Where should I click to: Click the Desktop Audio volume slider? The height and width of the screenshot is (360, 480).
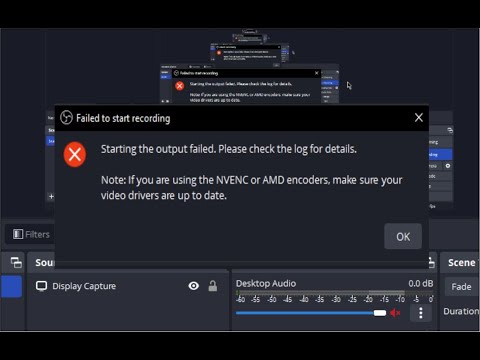[311, 313]
